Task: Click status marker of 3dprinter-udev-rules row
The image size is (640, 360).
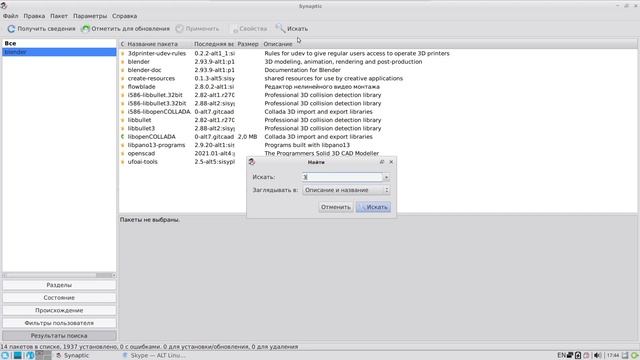Action: [x=122, y=53]
